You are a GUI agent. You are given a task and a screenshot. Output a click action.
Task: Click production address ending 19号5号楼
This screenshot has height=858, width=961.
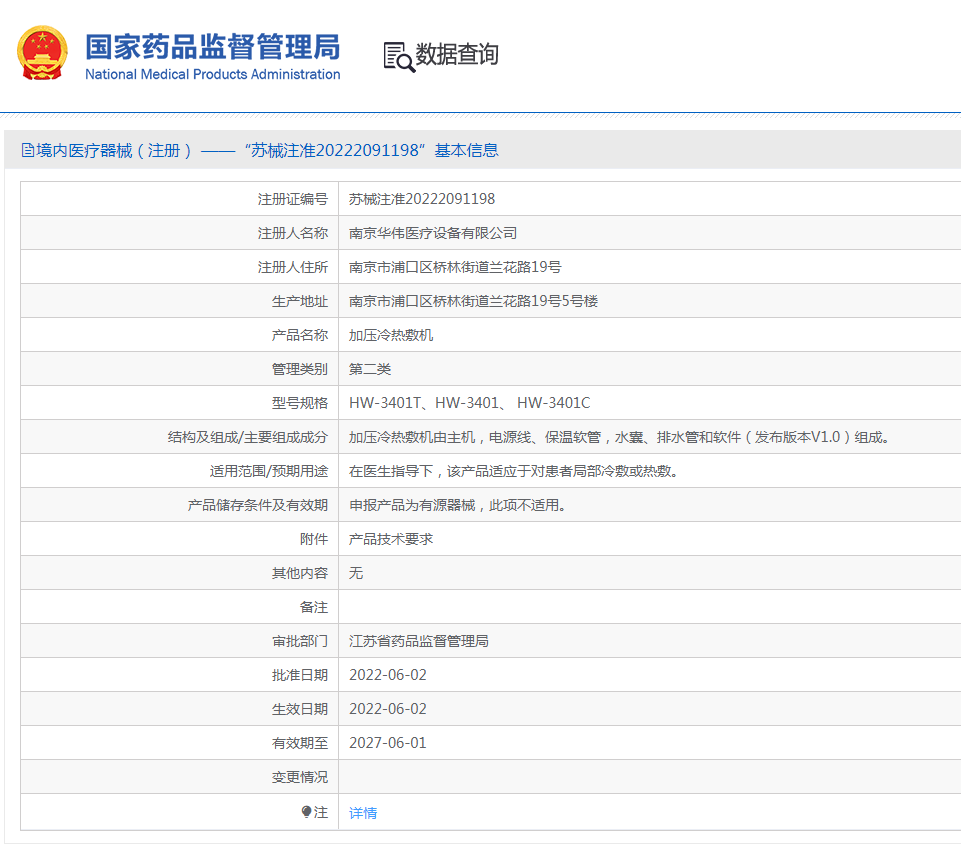pos(473,301)
